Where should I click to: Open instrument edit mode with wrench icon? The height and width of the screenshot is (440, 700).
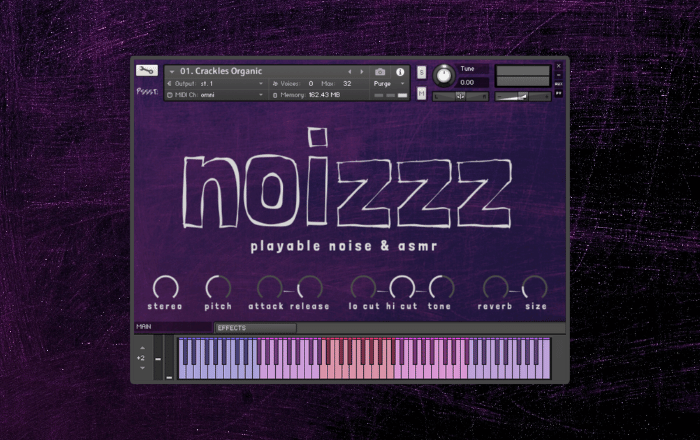(146, 71)
